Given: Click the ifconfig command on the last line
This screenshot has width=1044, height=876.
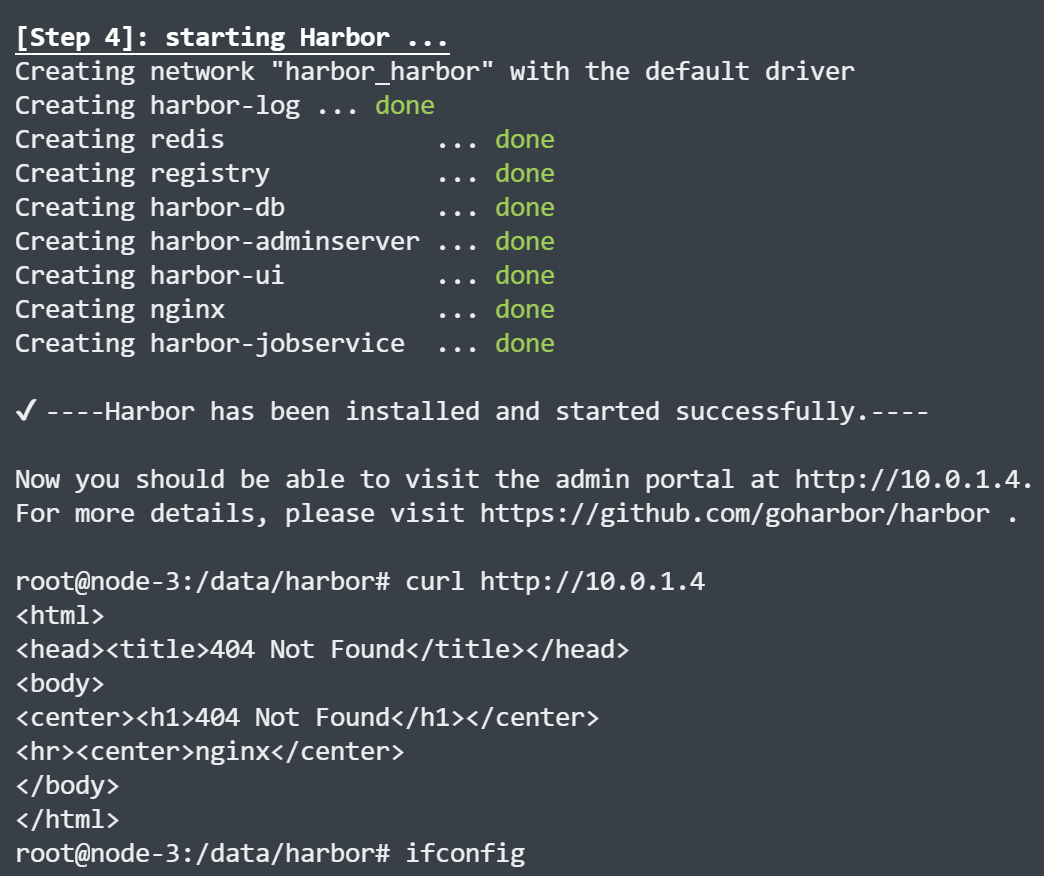Looking at the screenshot, I should coord(465,854).
